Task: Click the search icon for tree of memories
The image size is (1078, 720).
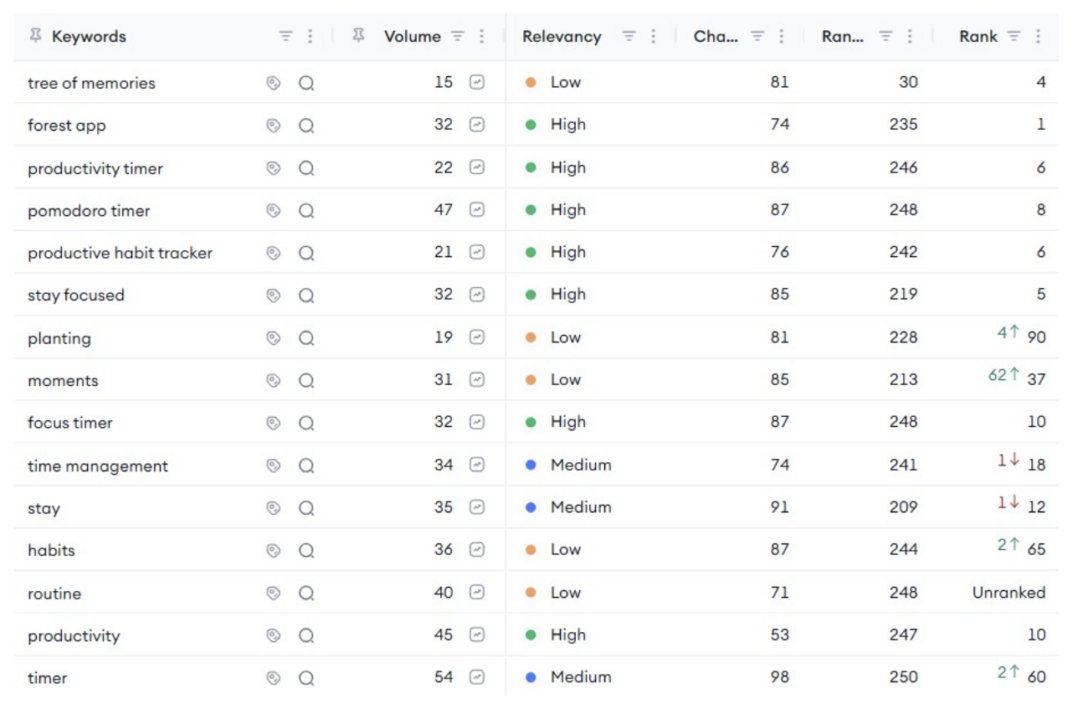Action: pyautogui.click(x=307, y=83)
